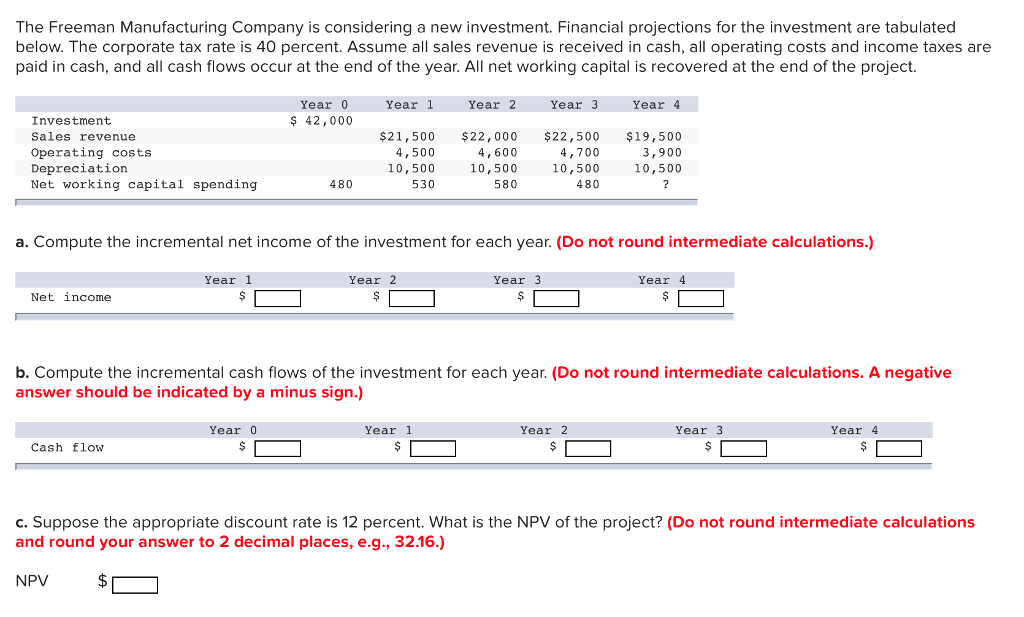Screen dimensions: 1024x617
Task: Click the Cash flow Year 2 input box
Action: click(588, 447)
